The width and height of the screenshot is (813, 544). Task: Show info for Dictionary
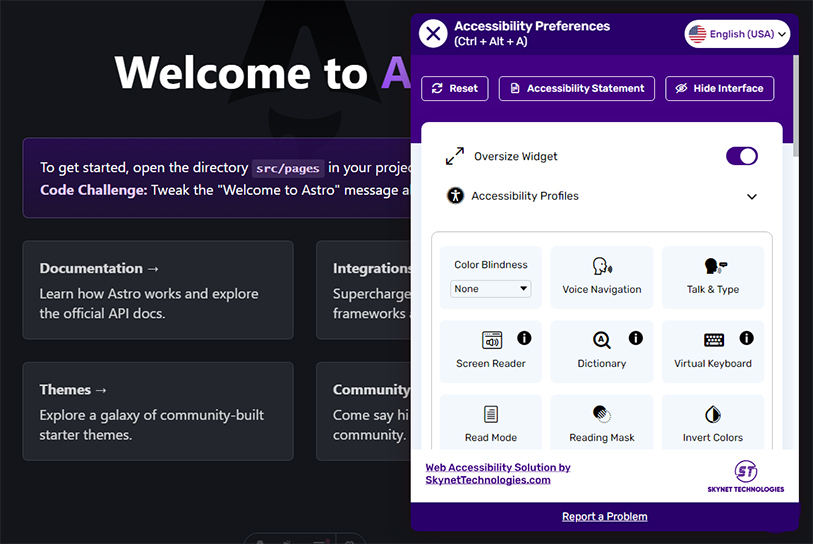[636, 338]
